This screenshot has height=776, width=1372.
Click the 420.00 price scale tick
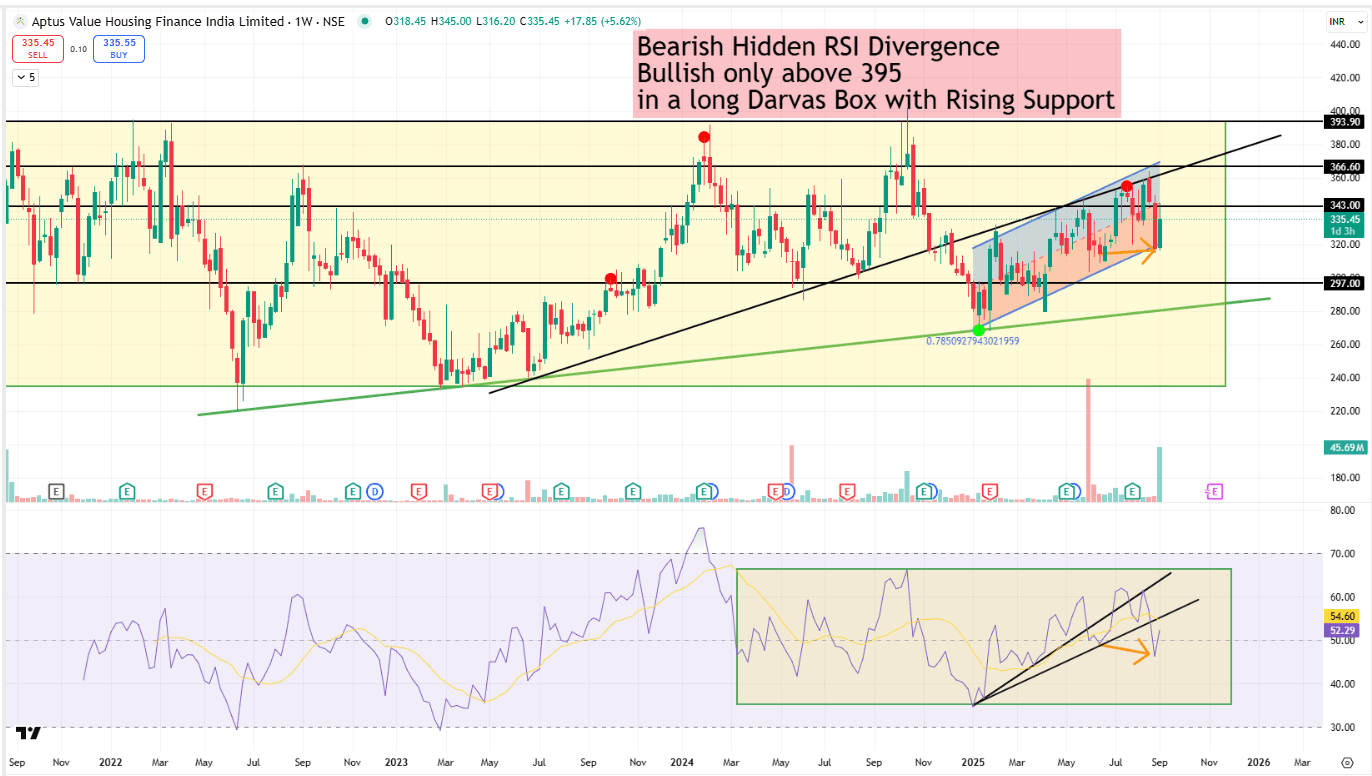(x=1346, y=77)
